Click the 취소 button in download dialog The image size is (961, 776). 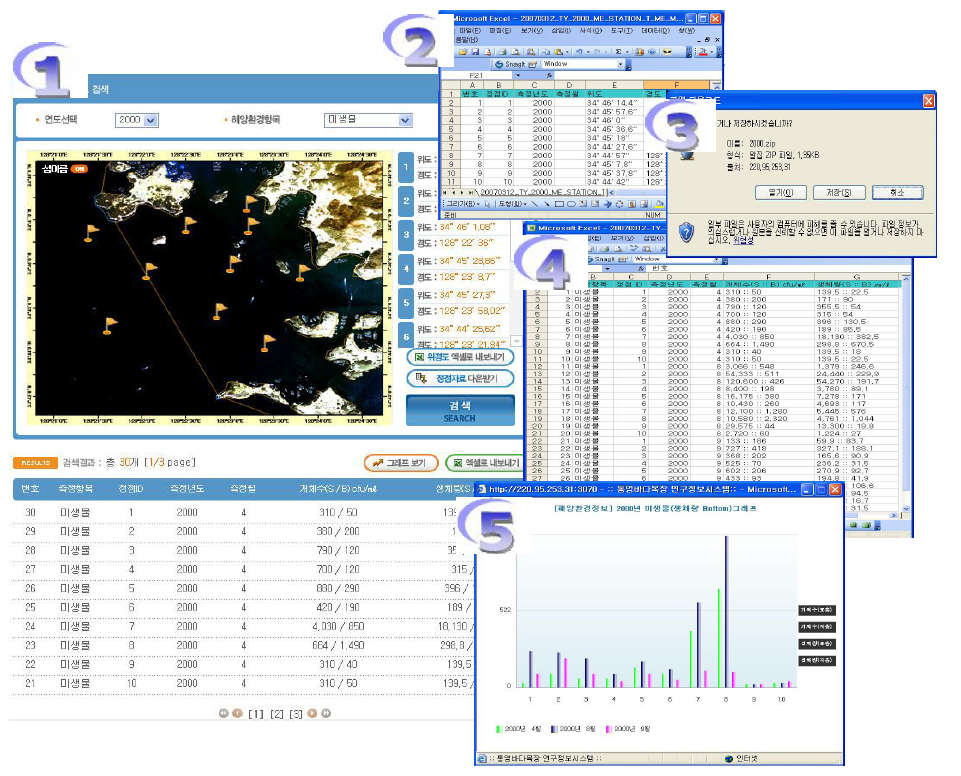[898, 192]
